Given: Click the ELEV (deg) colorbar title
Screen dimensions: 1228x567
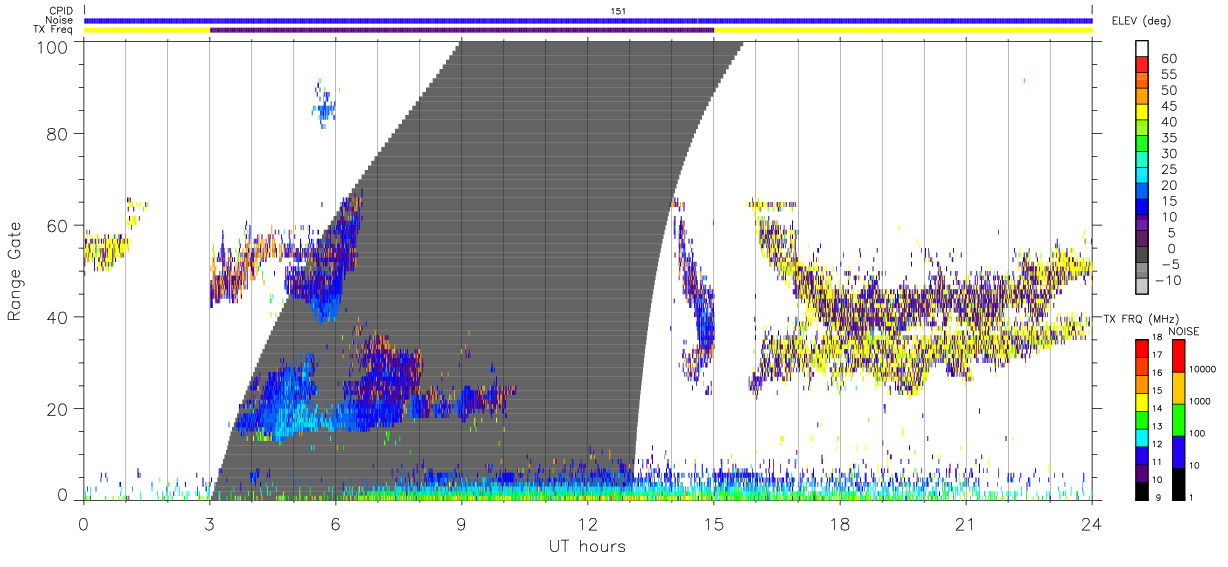Looking at the screenshot, I should click(x=1142, y=20).
